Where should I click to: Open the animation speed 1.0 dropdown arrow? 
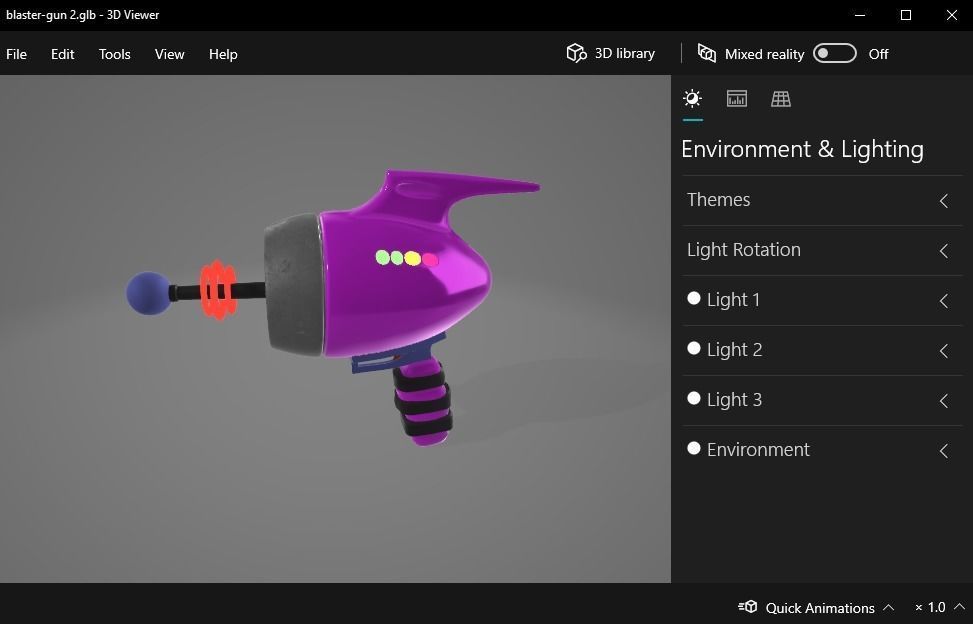959,607
